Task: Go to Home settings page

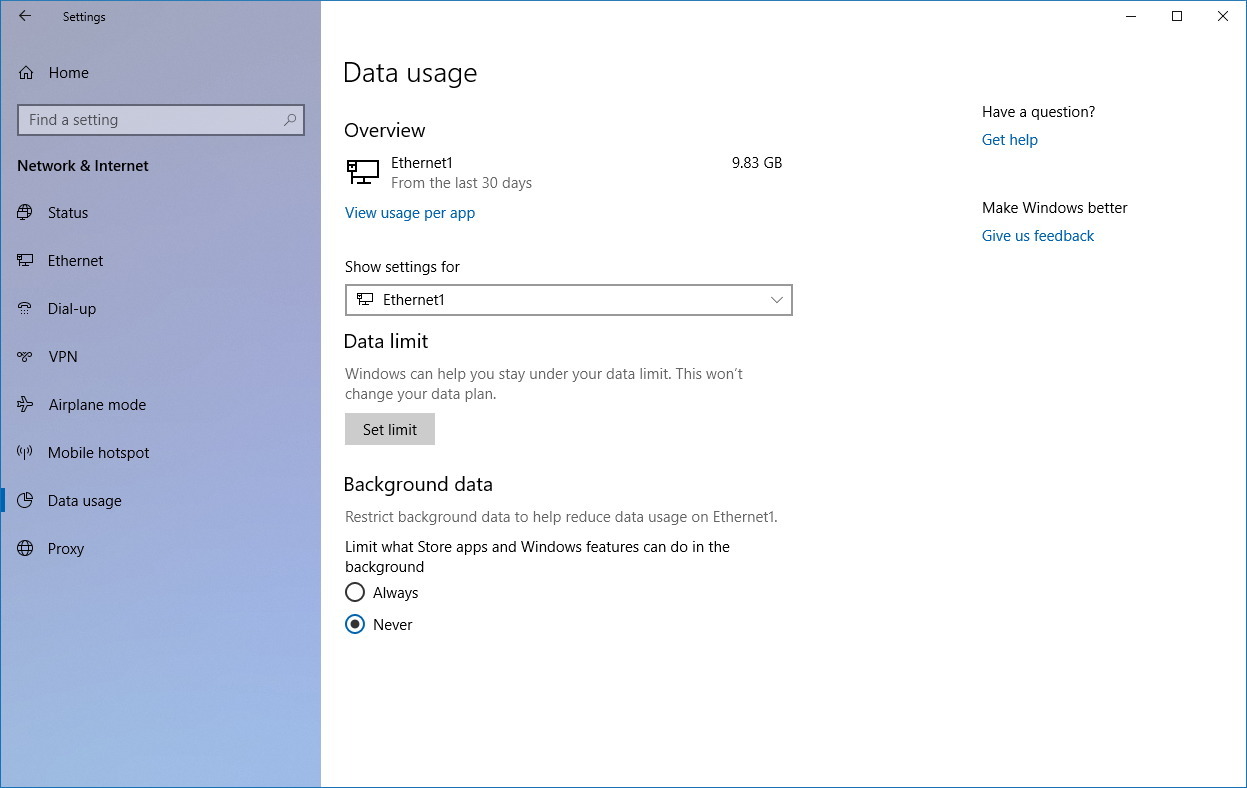Action: pos(160,73)
